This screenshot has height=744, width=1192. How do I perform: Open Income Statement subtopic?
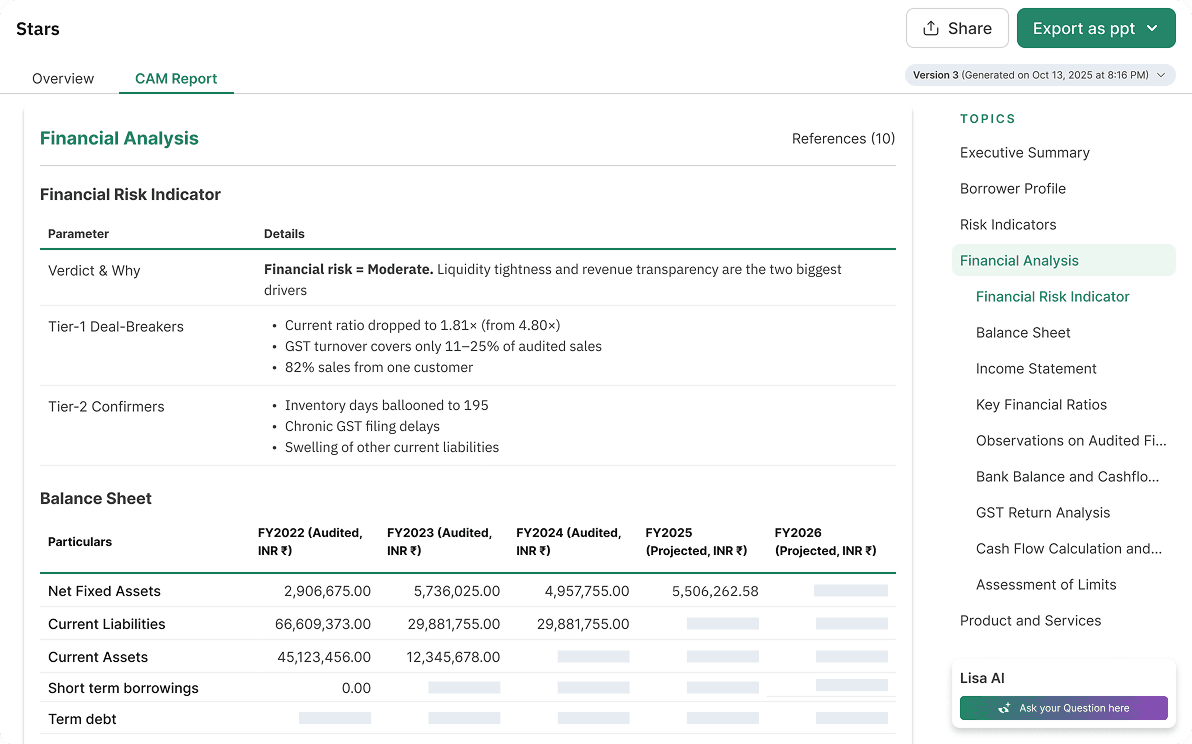1036,369
